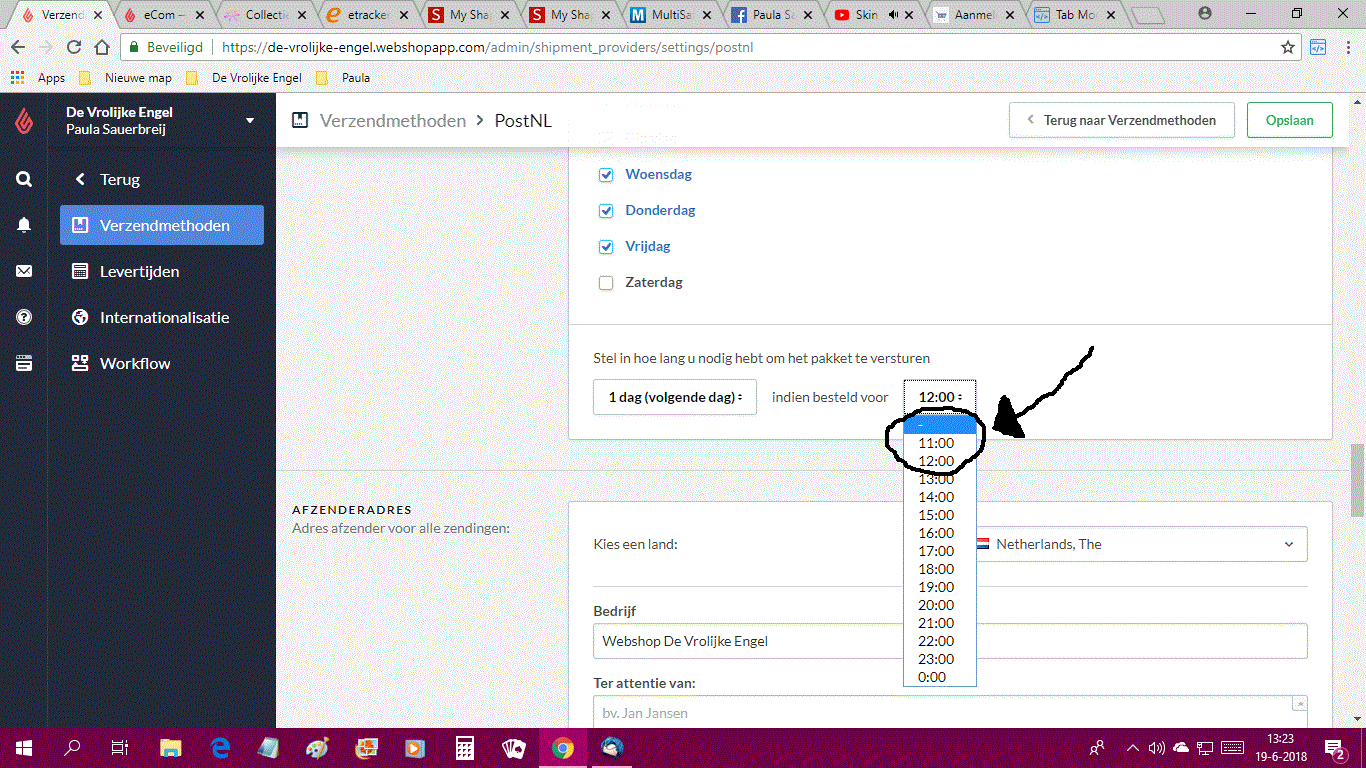Click the 'Ter attentie van' input field
This screenshot has height=768, width=1366.
point(950,712)
